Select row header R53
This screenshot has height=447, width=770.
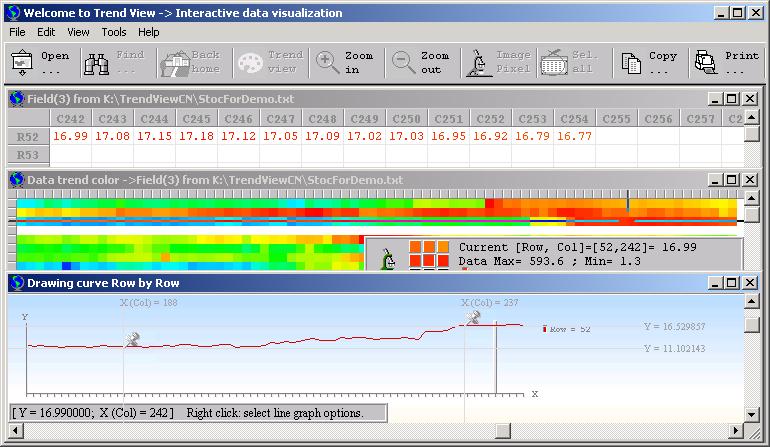[28, 155]
